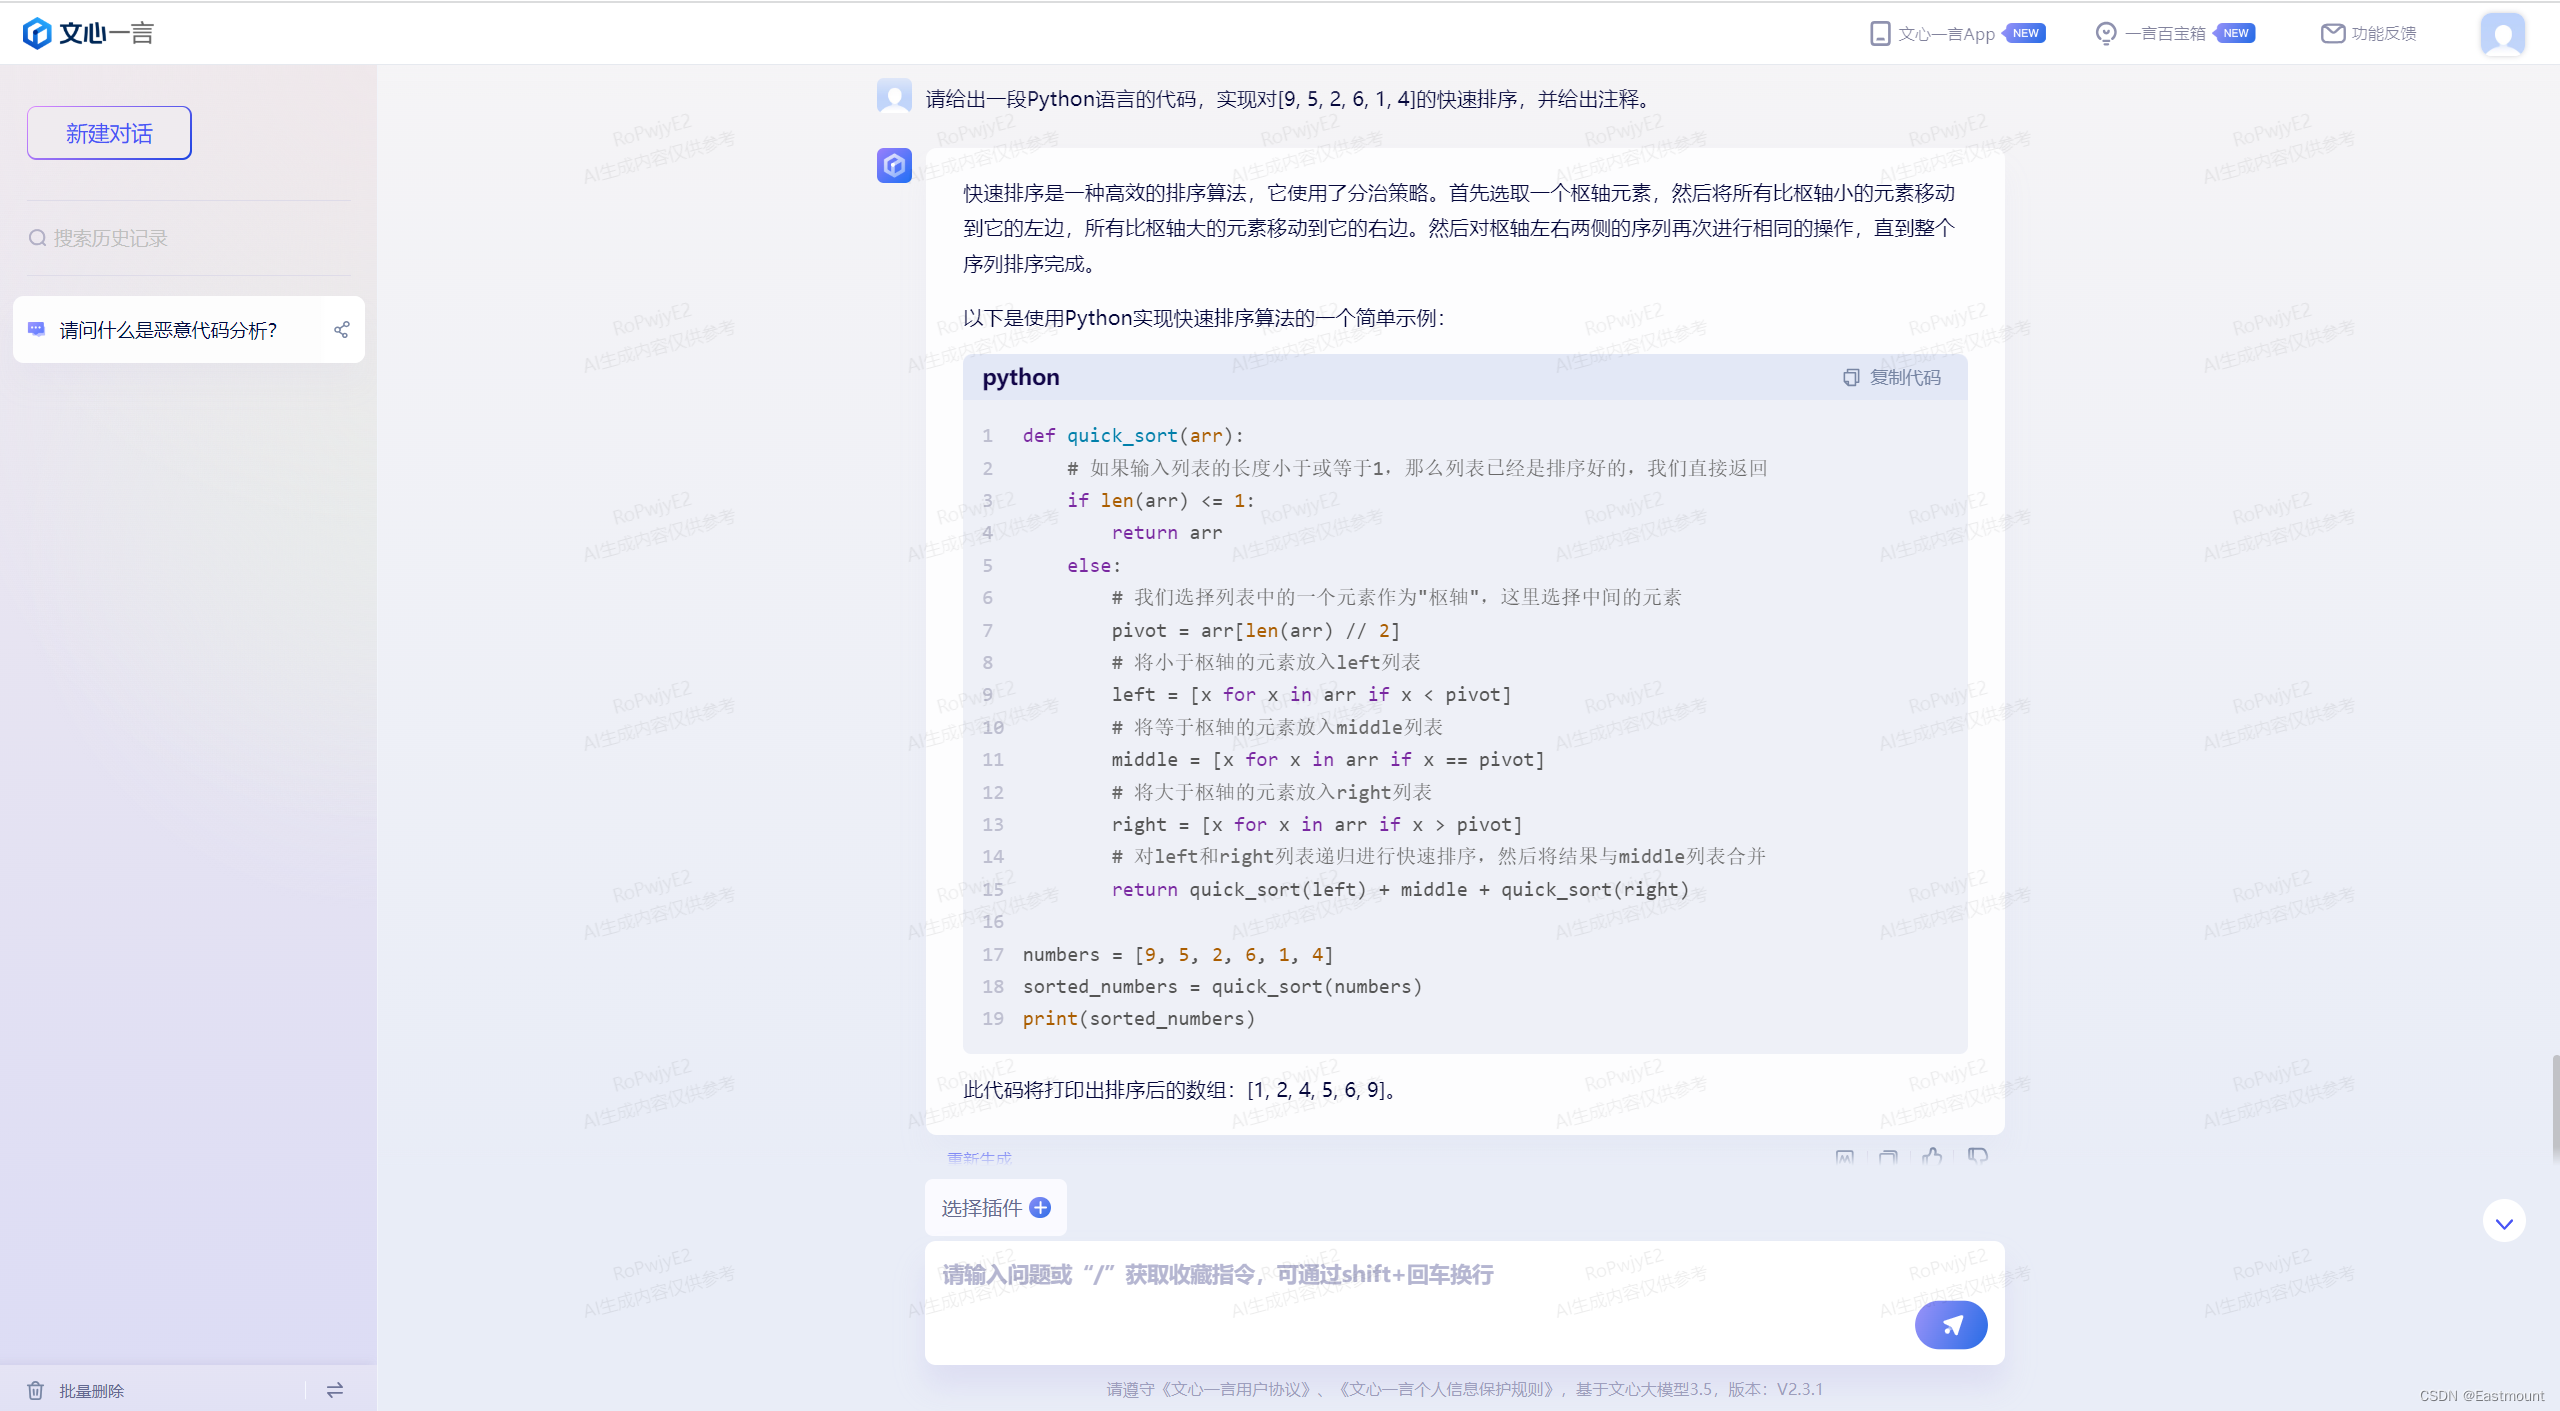Screen dimensions: 2560x1411
Task: Open 文心一言用户协议 link in footer
Action: tap(1235, 1389)
